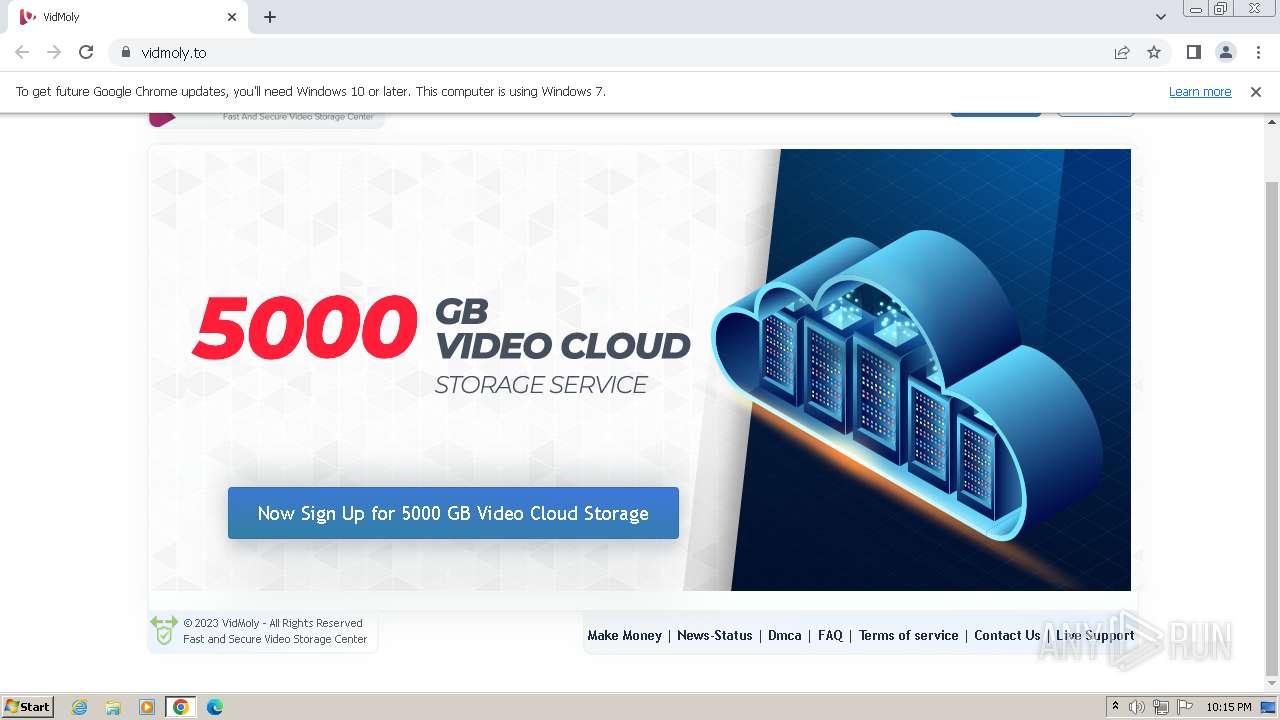Click the volume speaker tray icon
The width and height of the screenshot is (1280, 720).
(x=1137, y=707)
